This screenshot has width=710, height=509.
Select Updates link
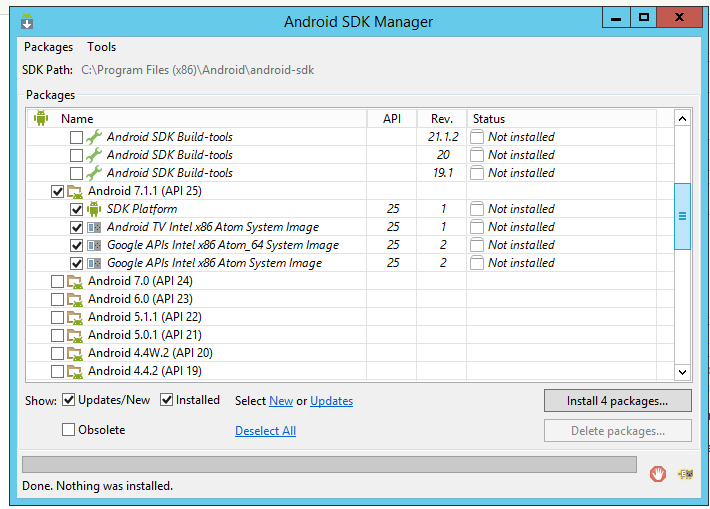tap(331, 401)
